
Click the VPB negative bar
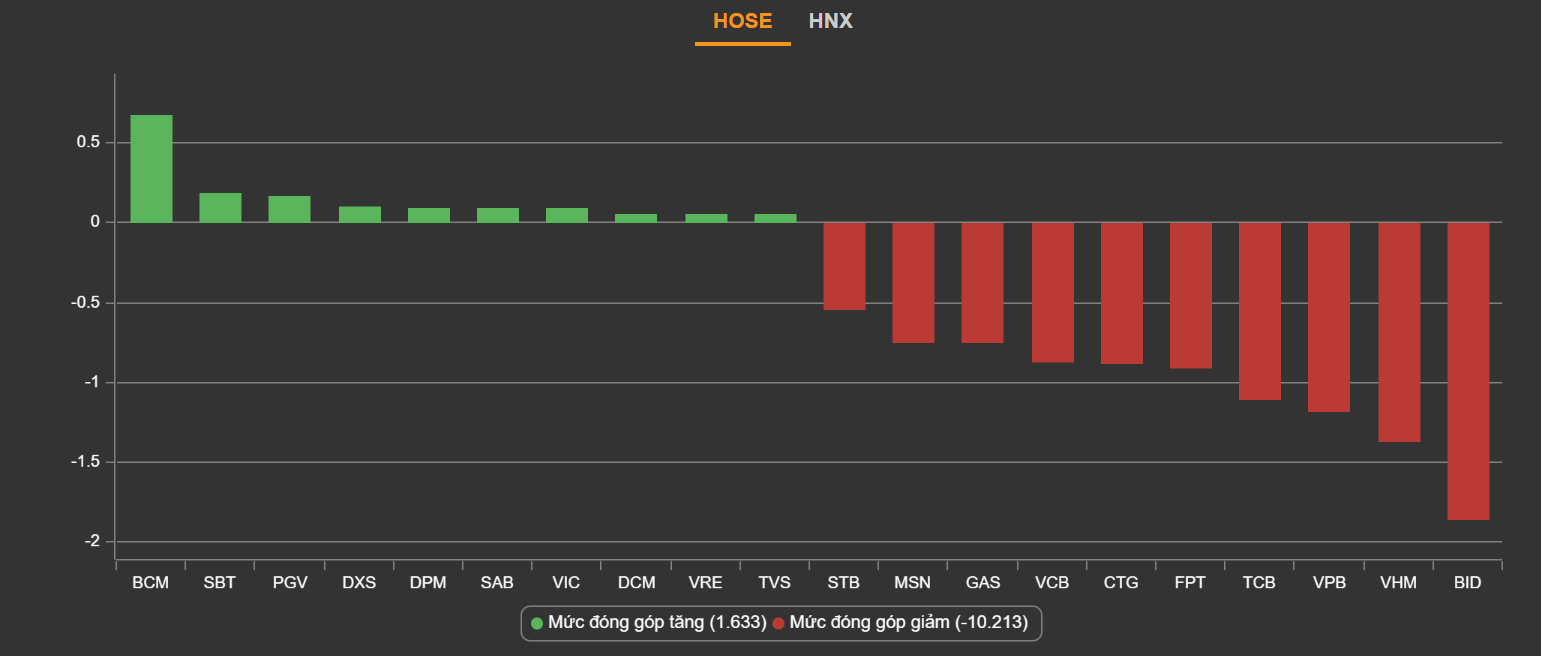tap(1329, 316)
